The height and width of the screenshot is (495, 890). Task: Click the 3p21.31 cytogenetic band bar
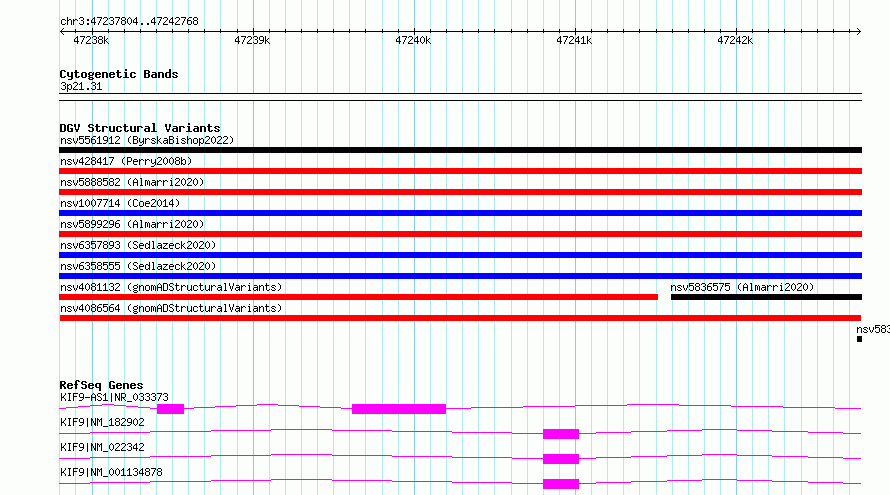[460, 97]
